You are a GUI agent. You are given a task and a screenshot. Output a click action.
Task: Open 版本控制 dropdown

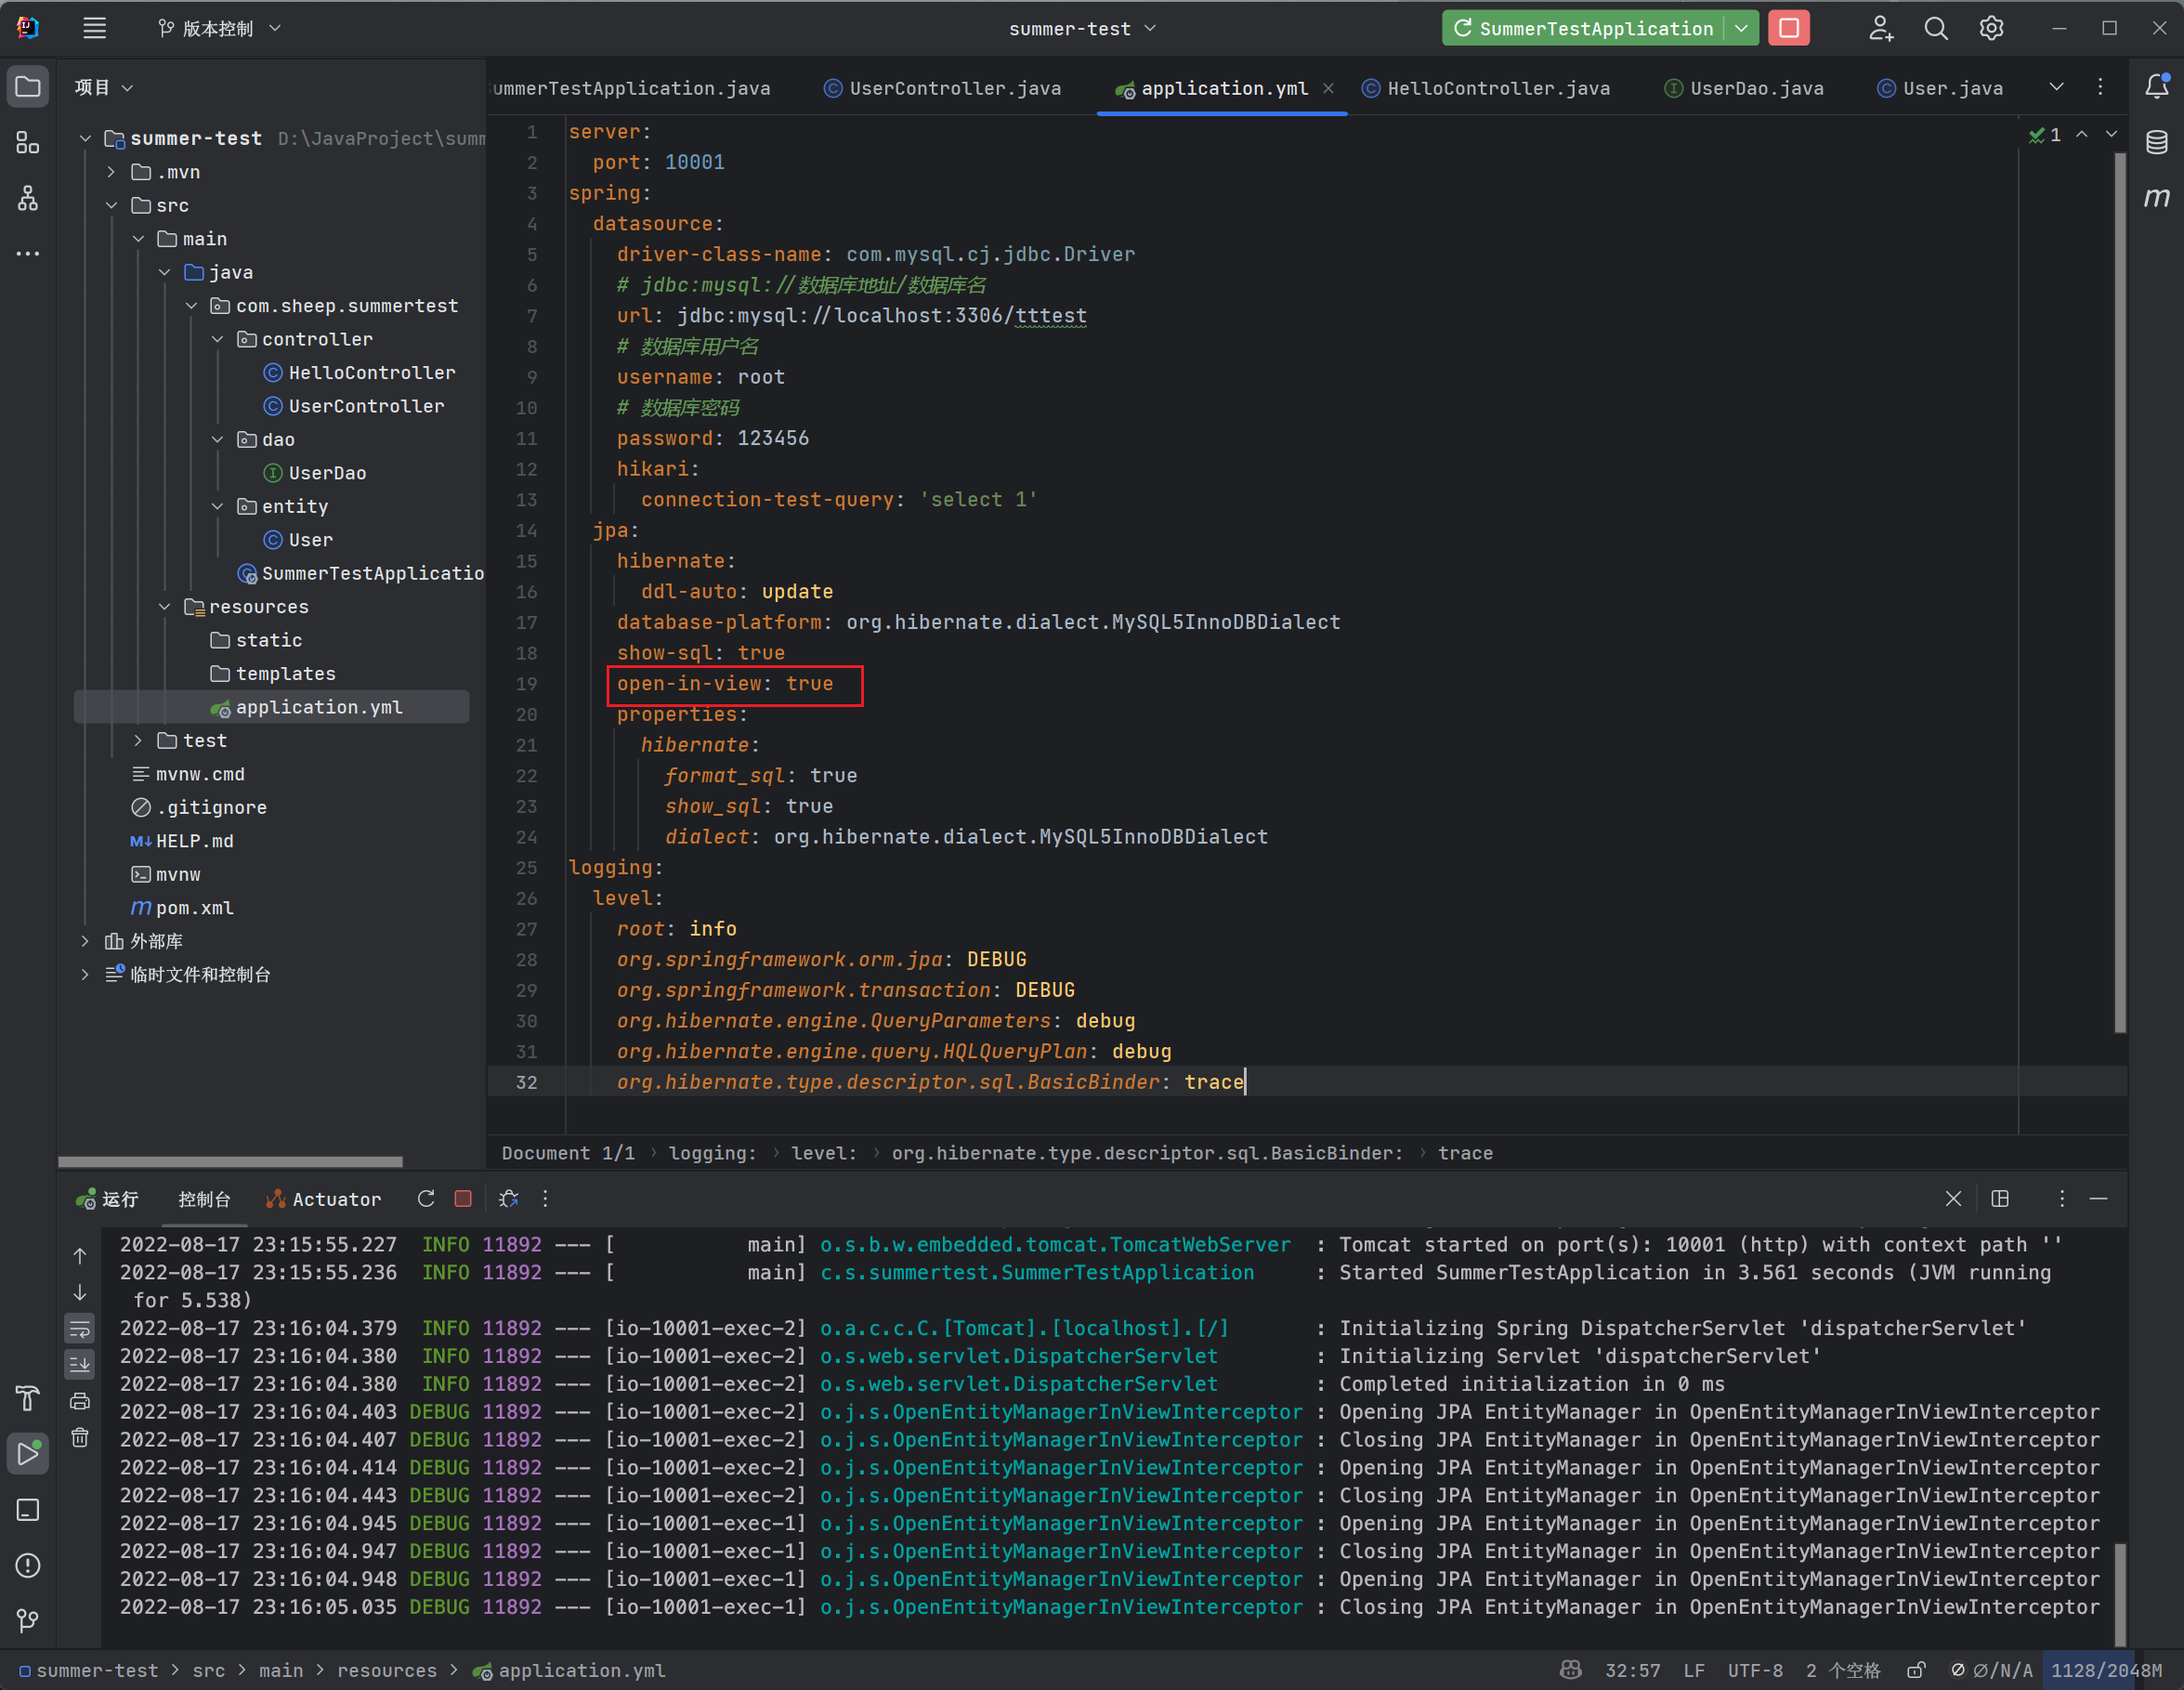(x=219, y=28)
